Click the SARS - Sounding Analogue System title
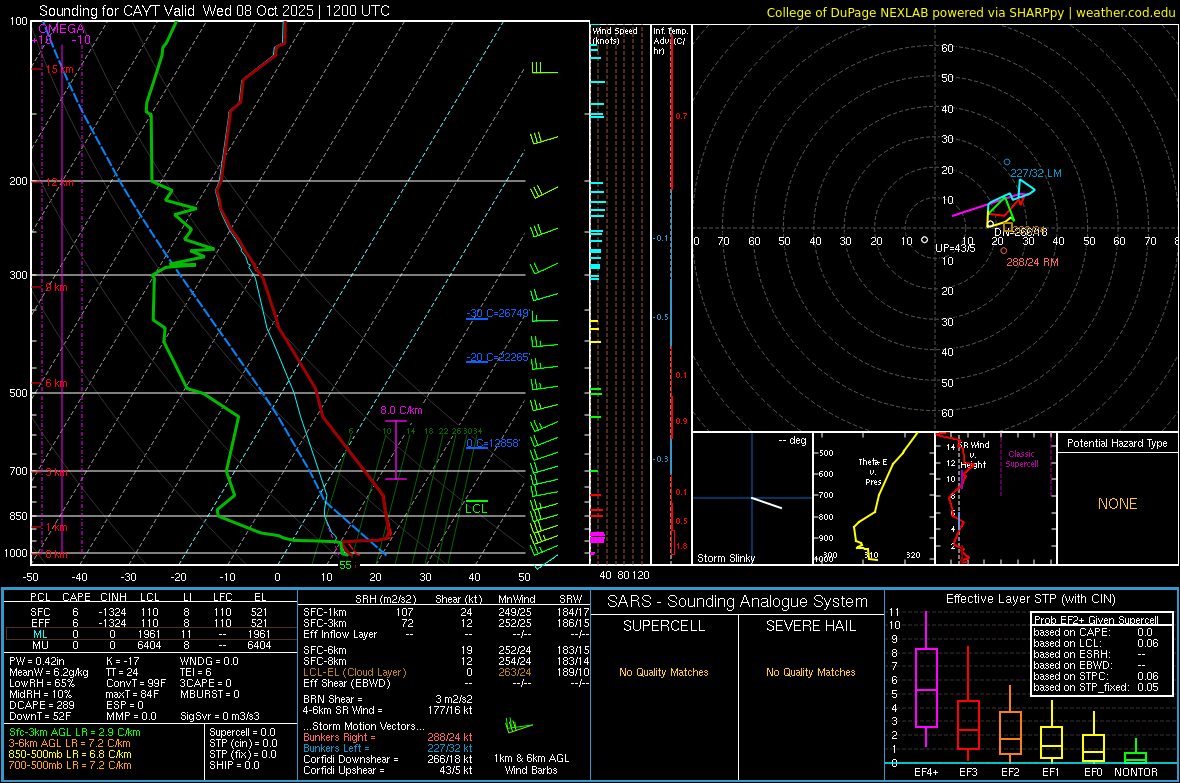Image resolution: width=1180 pixels, height=783 pixels. click(x=738, y=601)
